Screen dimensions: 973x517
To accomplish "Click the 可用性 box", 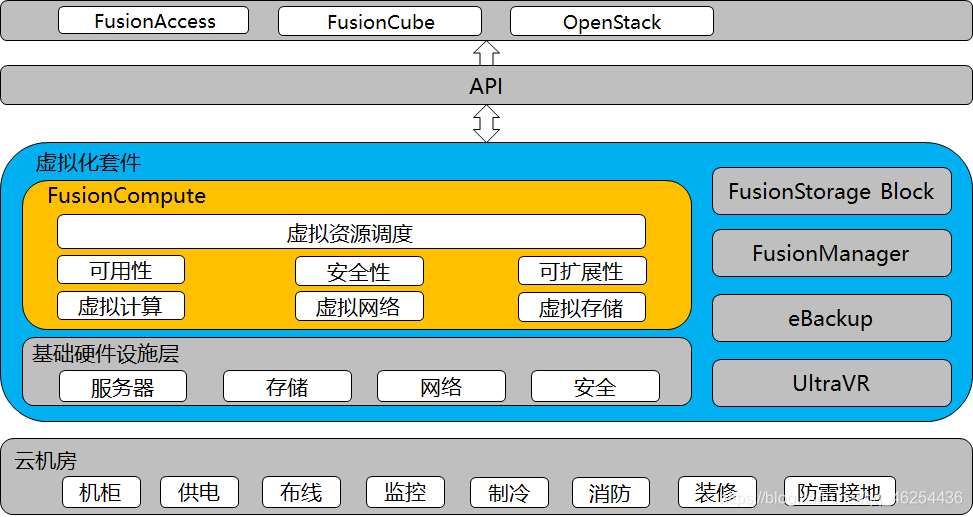I will point(121,270).
